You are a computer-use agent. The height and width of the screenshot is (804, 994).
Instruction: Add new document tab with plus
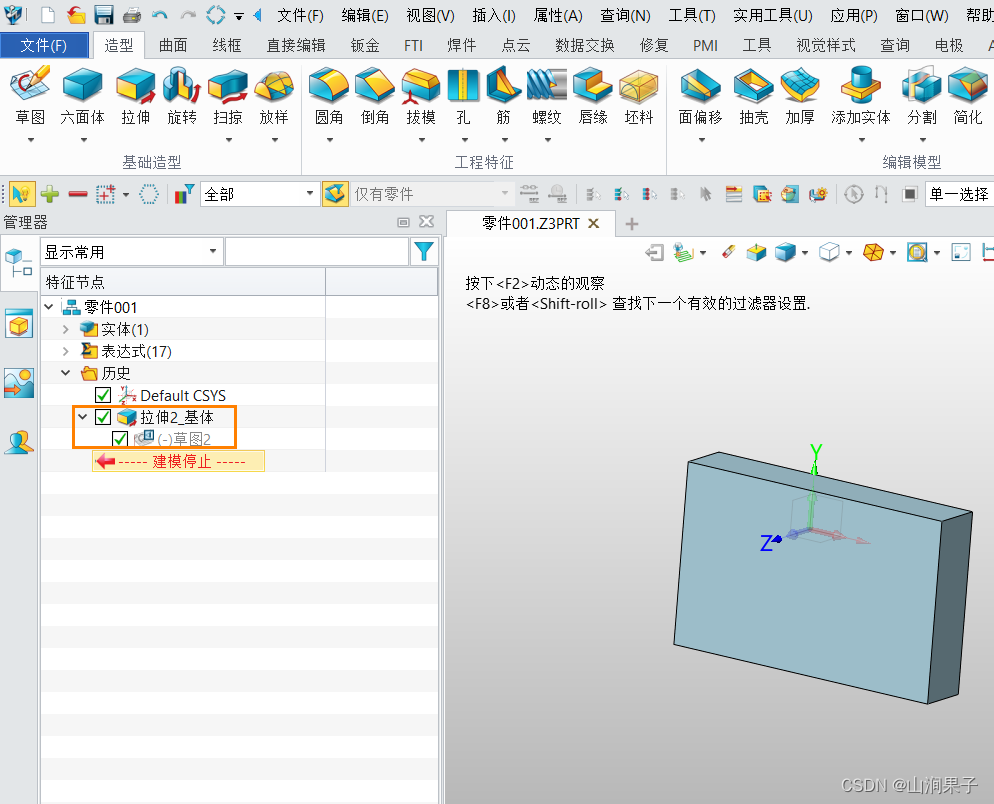[x=631, y=223]
